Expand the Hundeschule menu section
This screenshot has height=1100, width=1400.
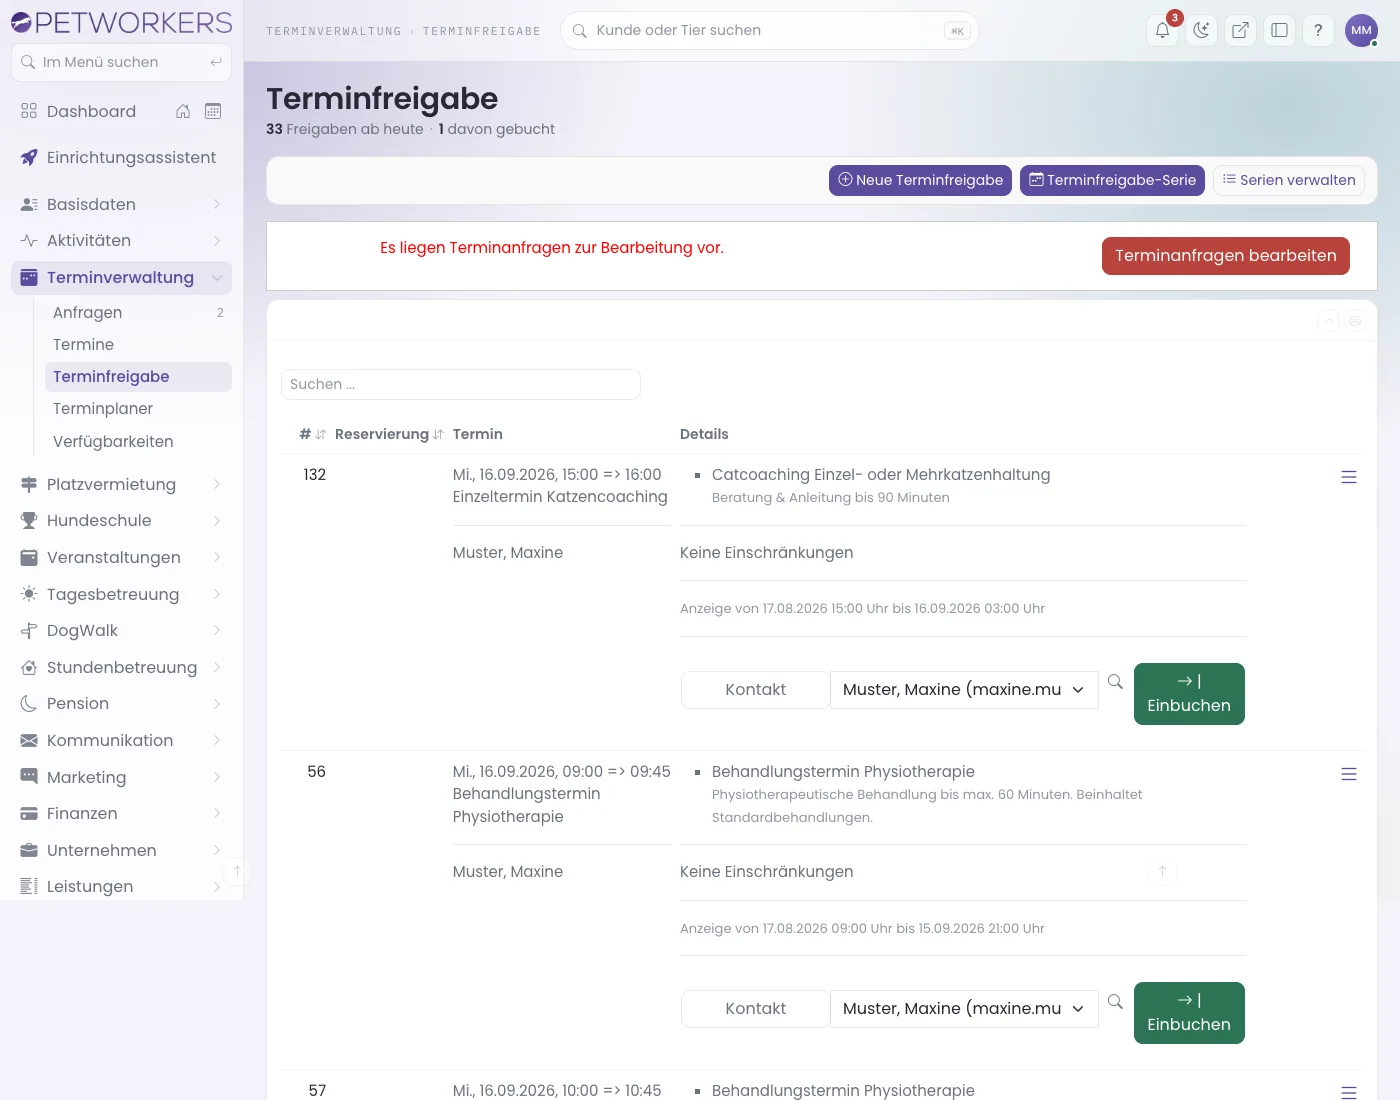(121, 520)
